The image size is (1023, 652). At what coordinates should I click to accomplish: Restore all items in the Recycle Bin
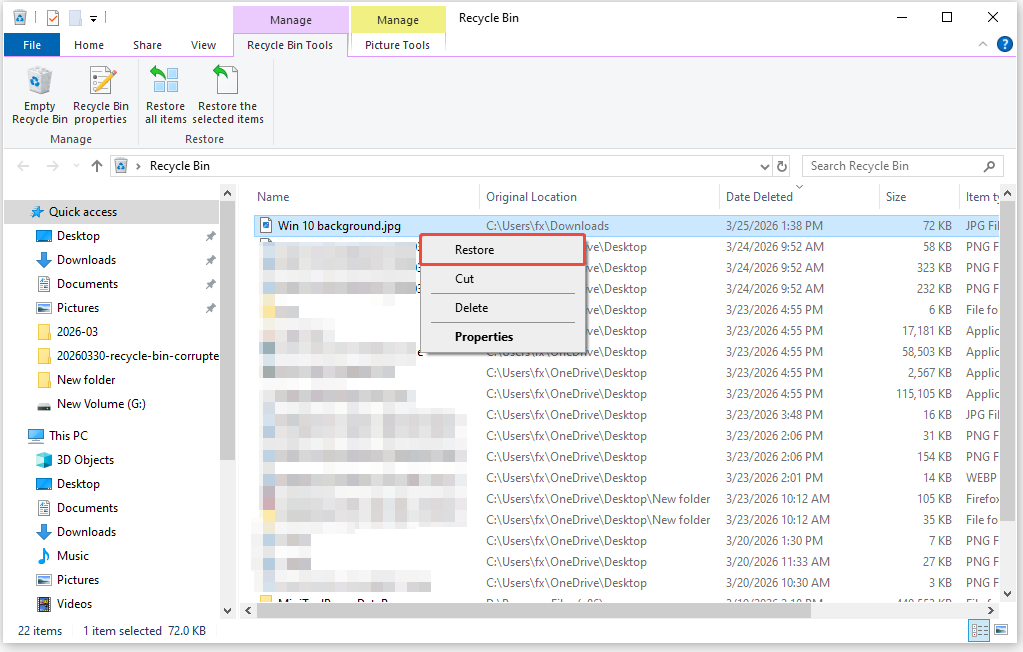(164, 94)
